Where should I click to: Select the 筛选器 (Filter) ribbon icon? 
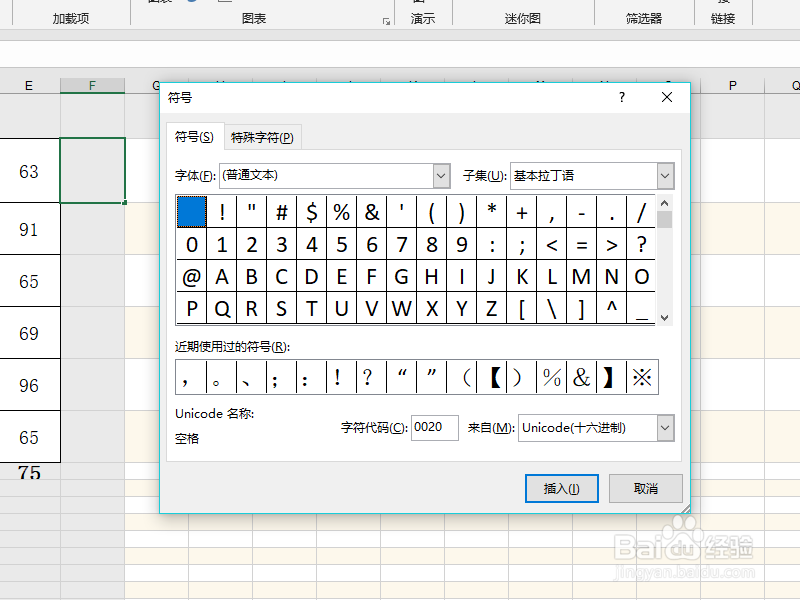click(x=643, y=17)
